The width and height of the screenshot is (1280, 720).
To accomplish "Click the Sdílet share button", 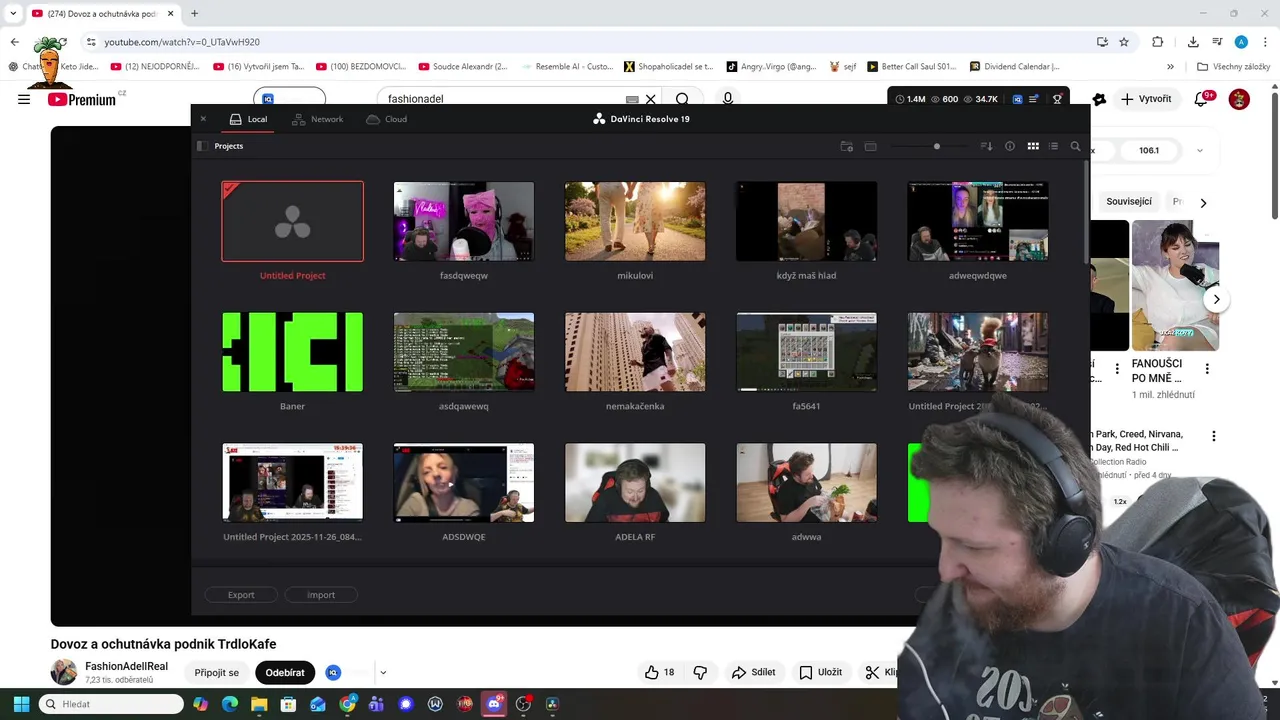I will [753, 673].
